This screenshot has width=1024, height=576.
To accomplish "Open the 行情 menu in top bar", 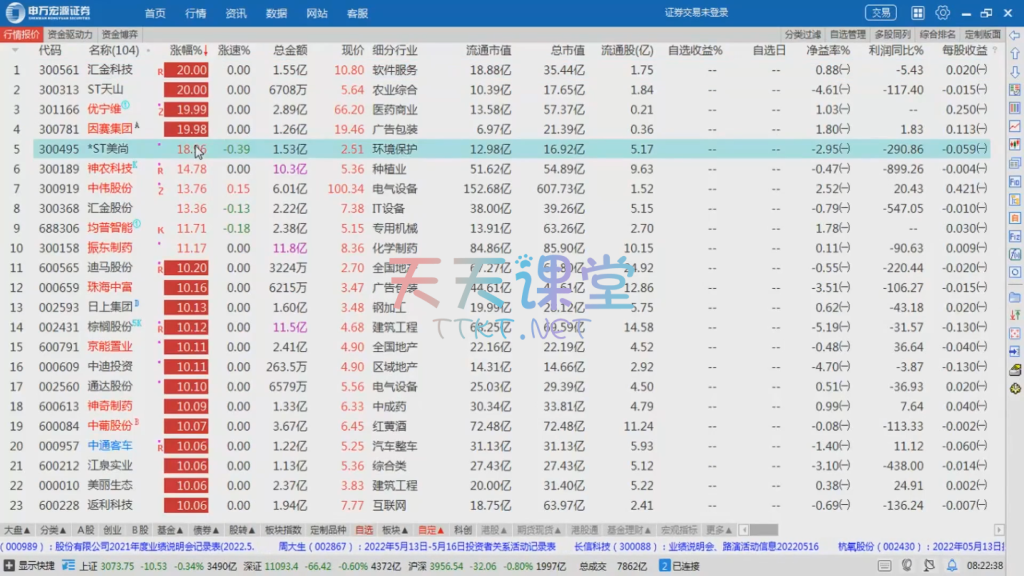I will [x=196, y=13].
